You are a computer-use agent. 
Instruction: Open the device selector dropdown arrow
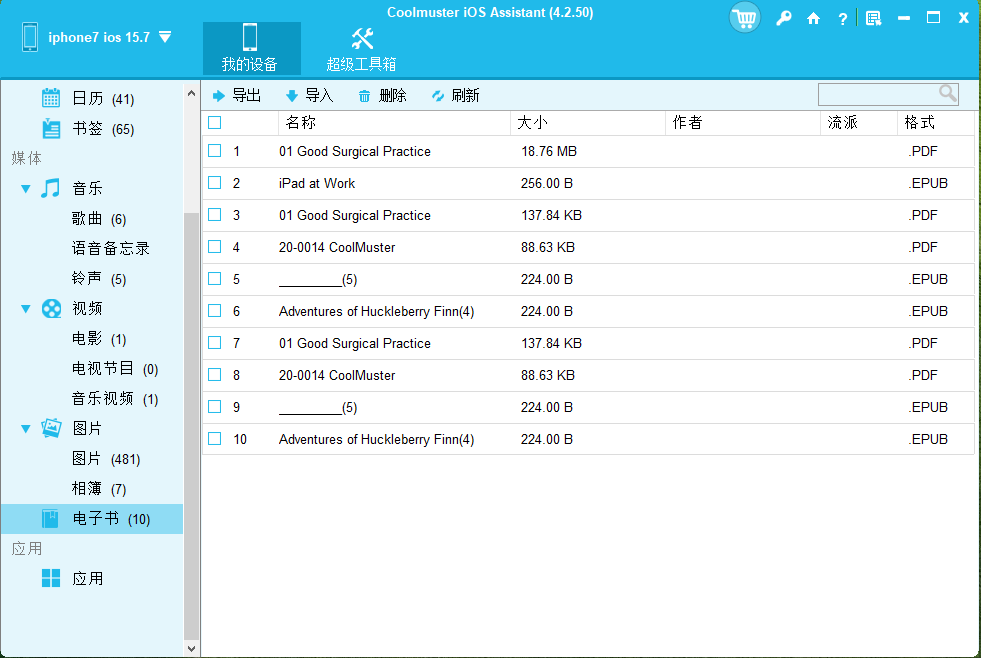165,38
